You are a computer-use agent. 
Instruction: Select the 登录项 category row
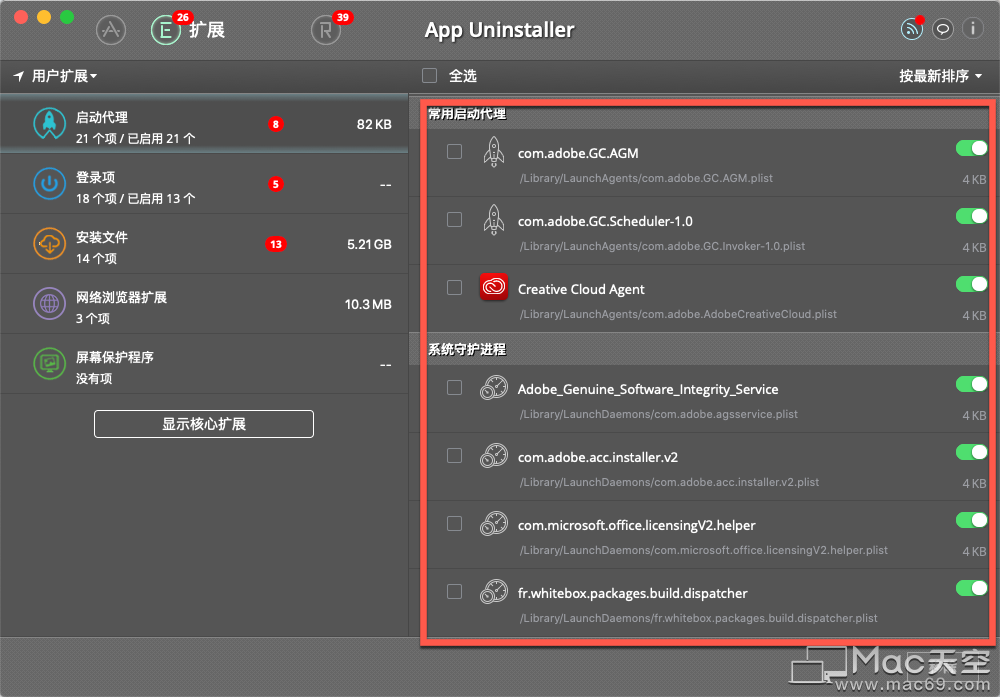click(x=204, y=184)
